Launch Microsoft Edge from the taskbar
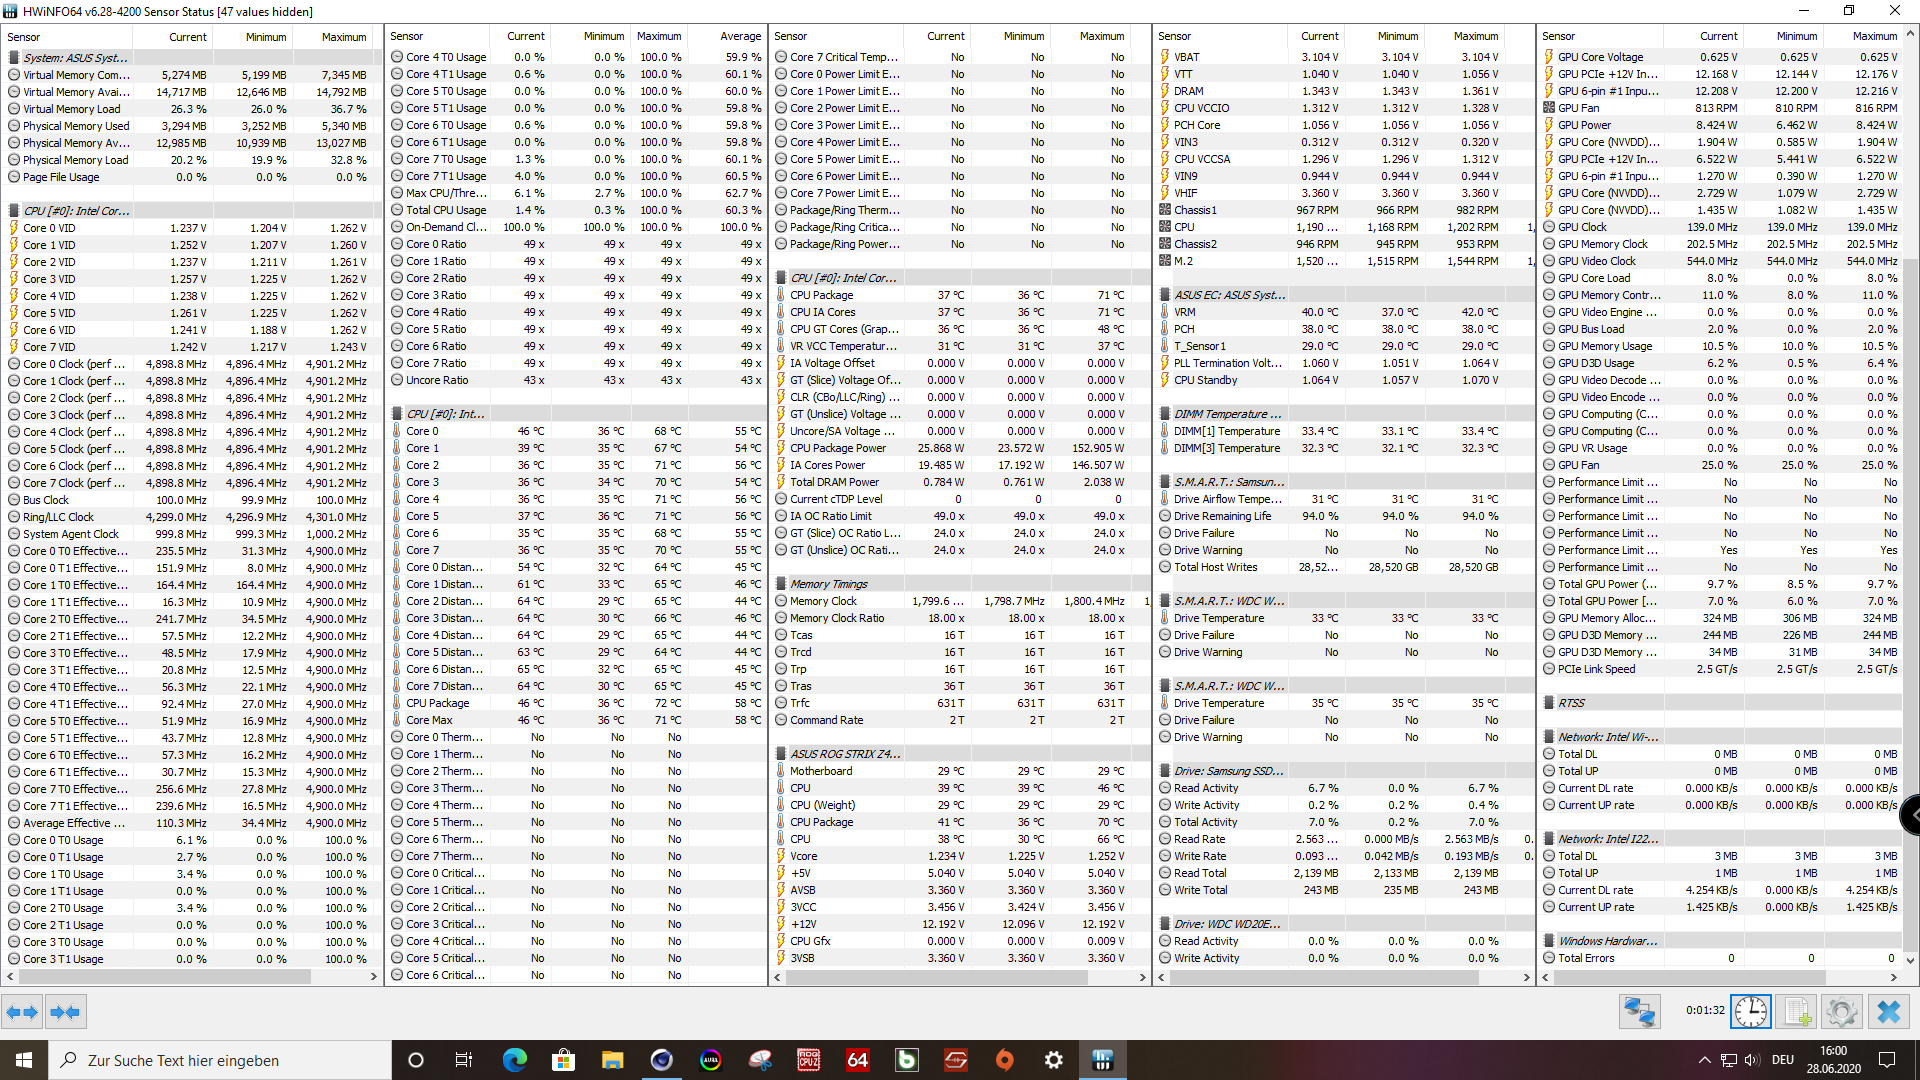This screenshot has width=1920, height=1080. click(x=514, y=1060)
